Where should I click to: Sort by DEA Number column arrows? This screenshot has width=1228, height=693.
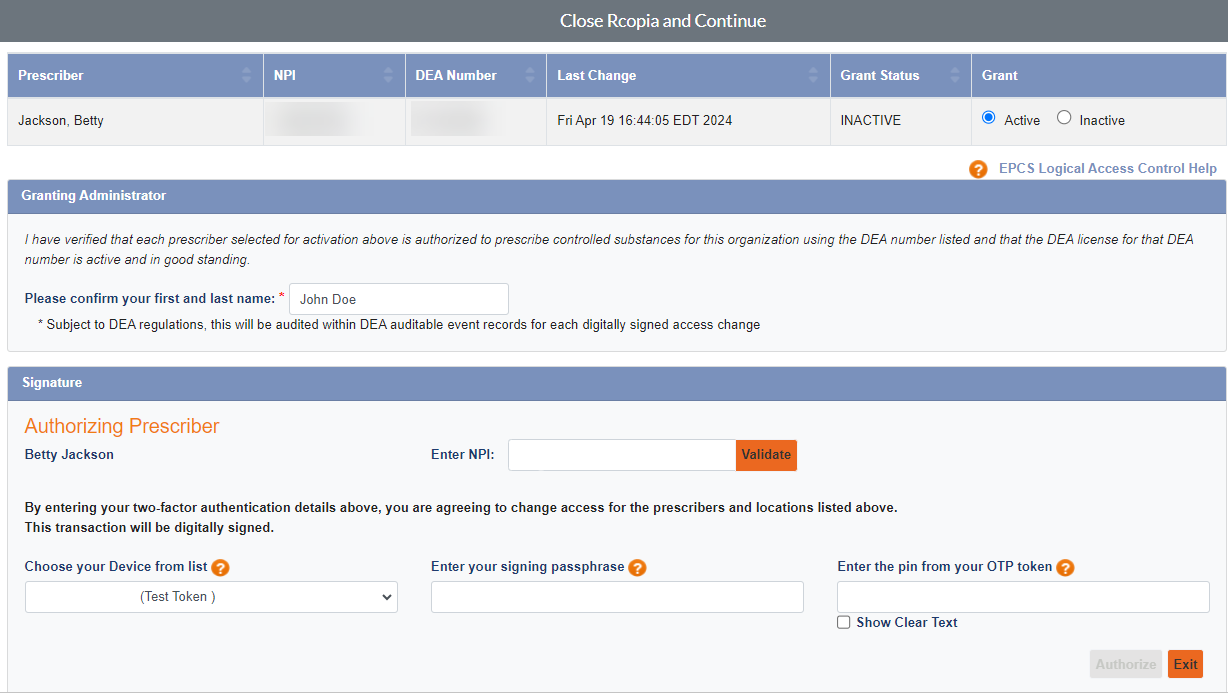530,75
